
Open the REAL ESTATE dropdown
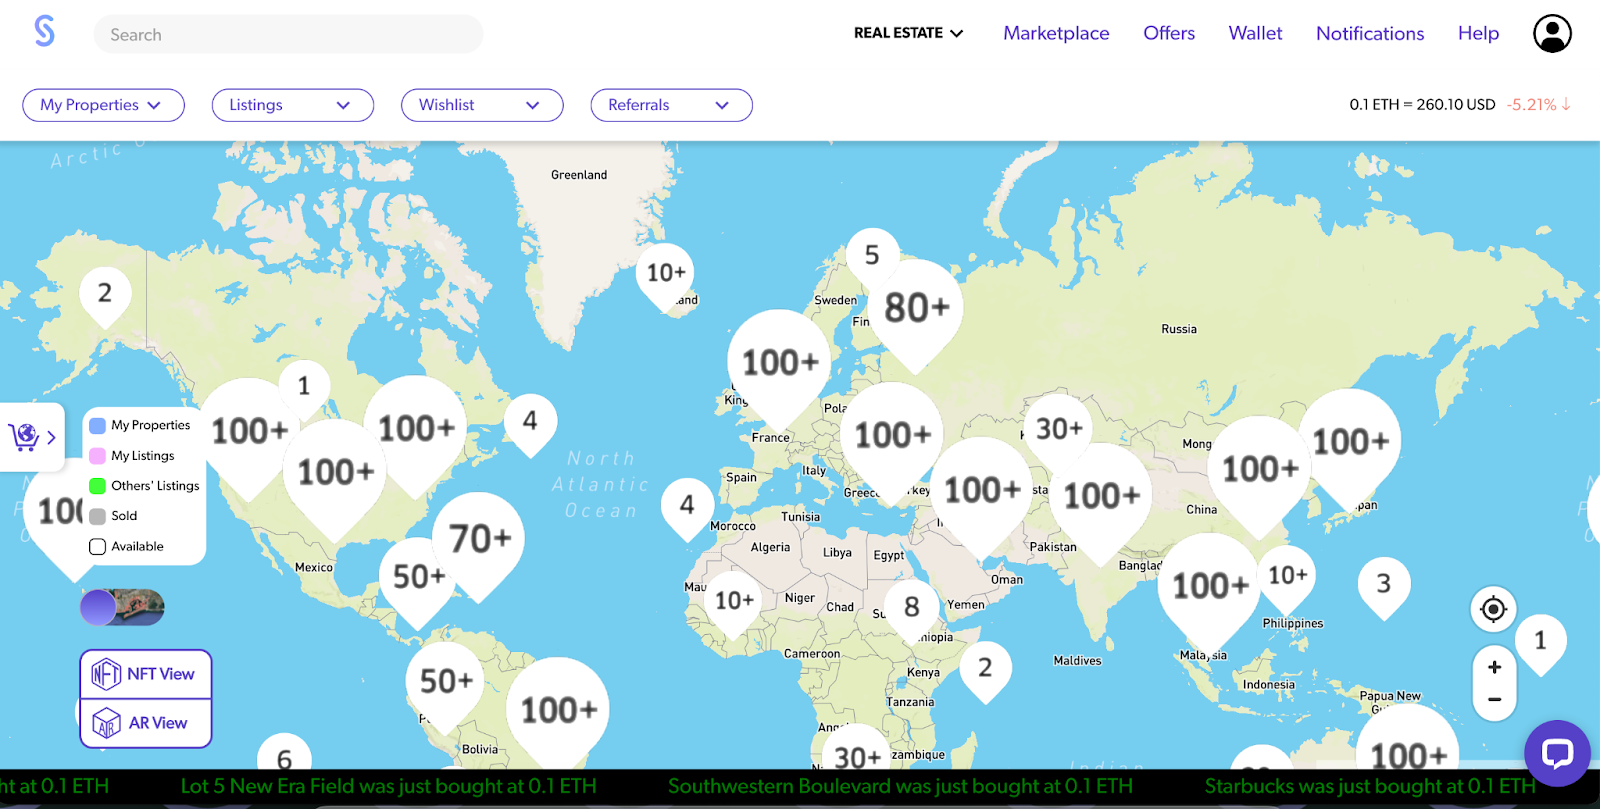click(908, 33)
